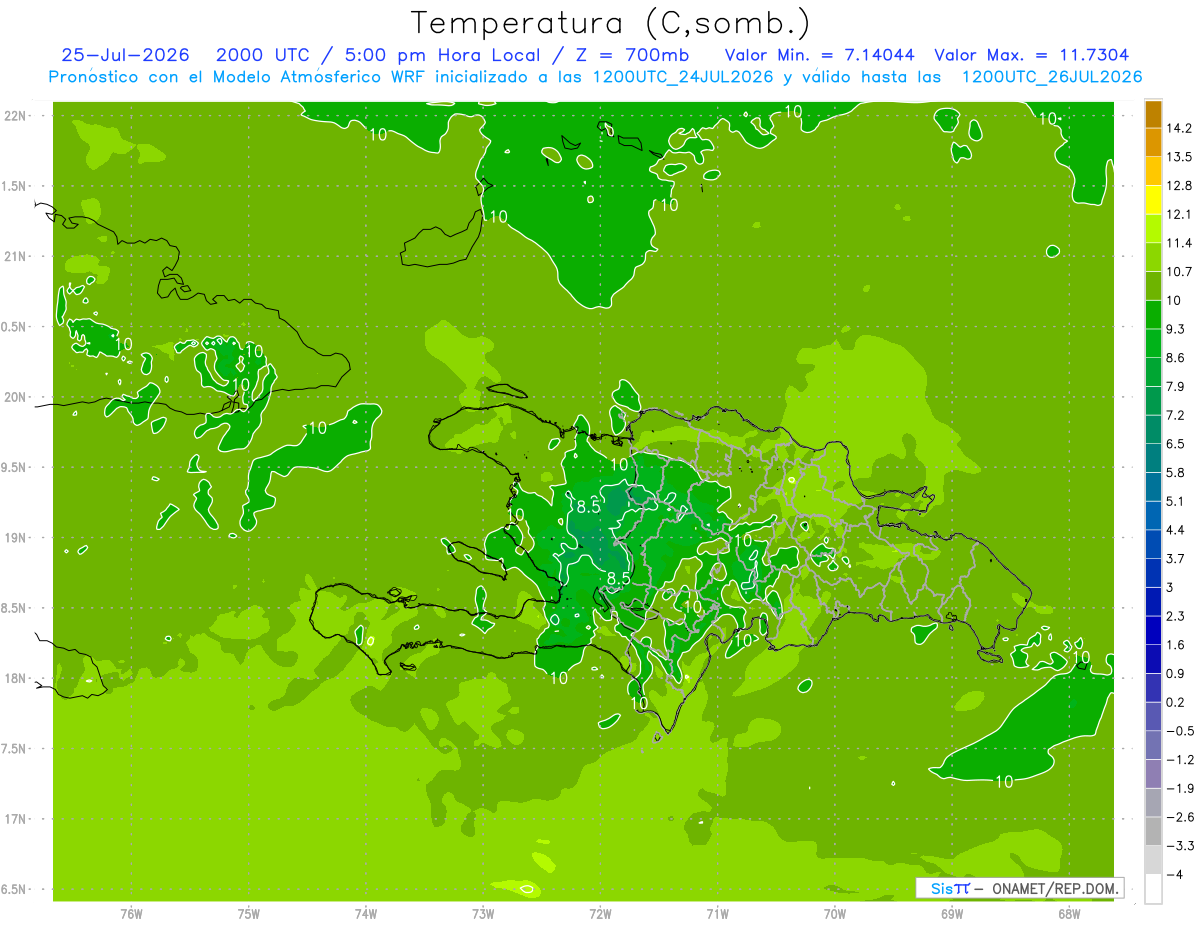Click the '75W' longitude axis label
This screenshot has width=1200, height=927.
(x=248, y=914)
